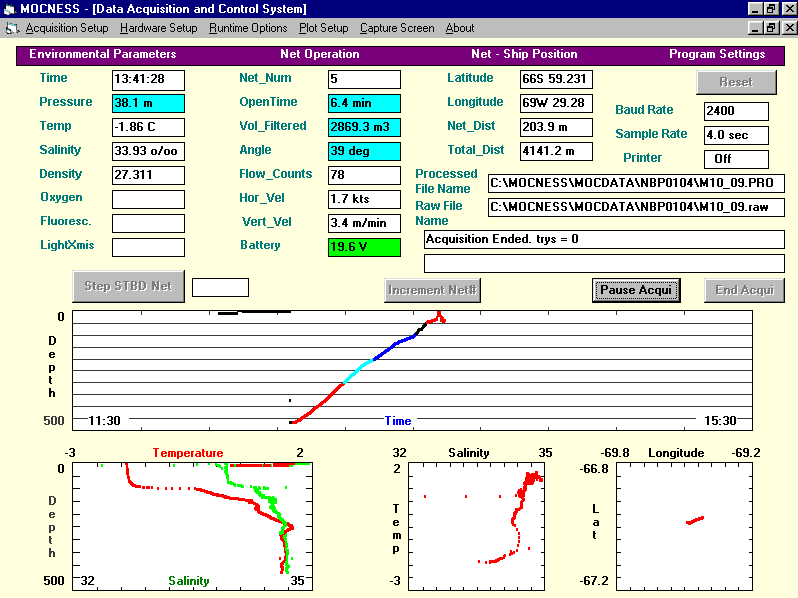Click the Pause Acqui button
The image size is (798, 598).
click(x=636, y=290)
